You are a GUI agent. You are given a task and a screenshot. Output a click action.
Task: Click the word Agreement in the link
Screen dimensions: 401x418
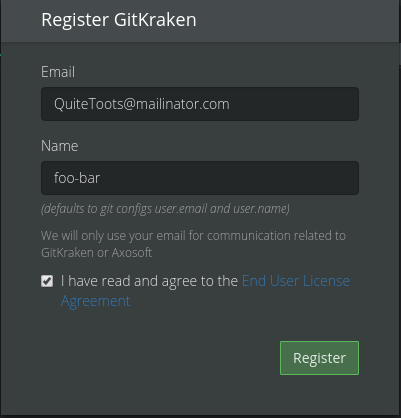(x=96, y=301)
